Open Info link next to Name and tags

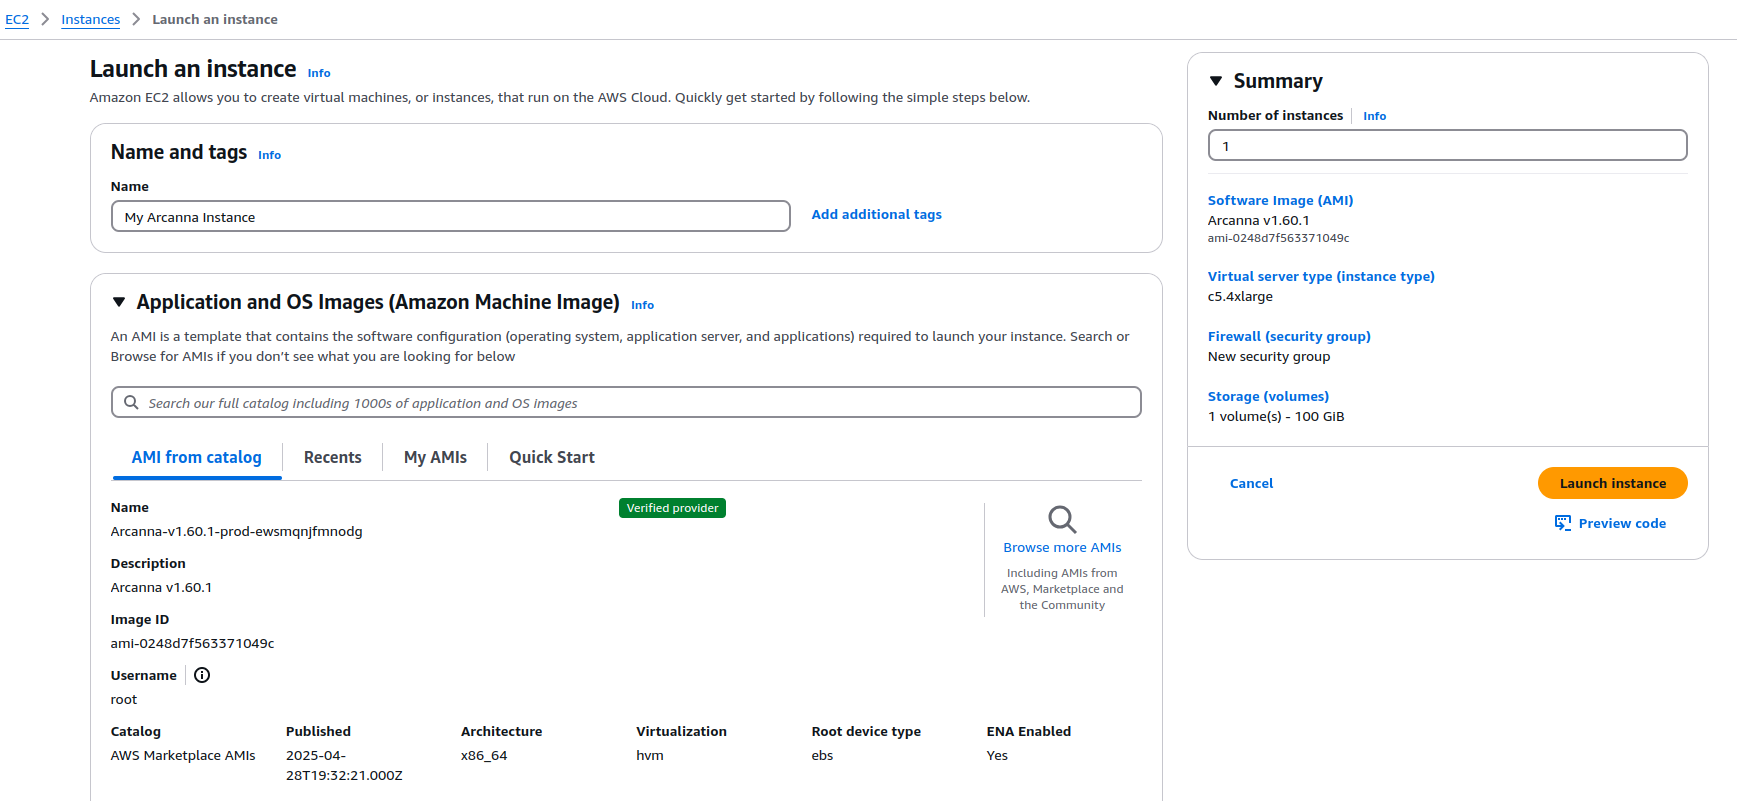pos(269,155)
